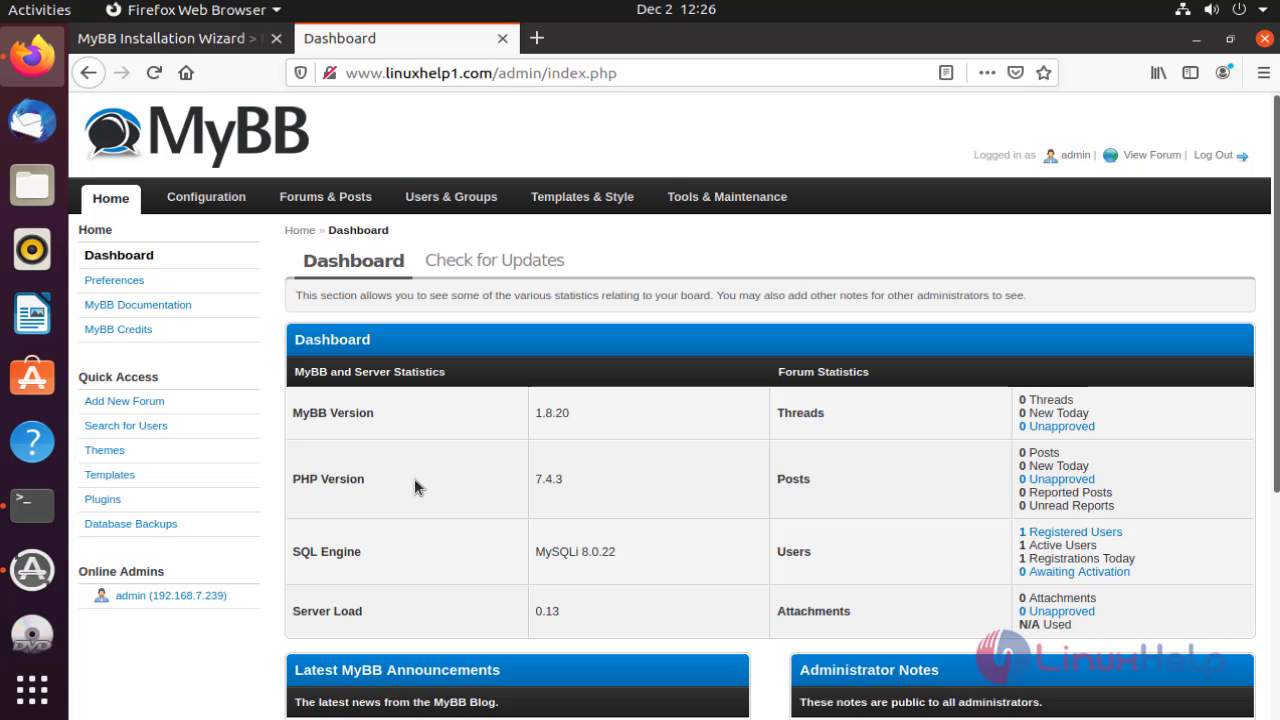Viewport: 1280px width, 720px height.
Task: Open Help from the dock
Action: [x=32, y=442]
